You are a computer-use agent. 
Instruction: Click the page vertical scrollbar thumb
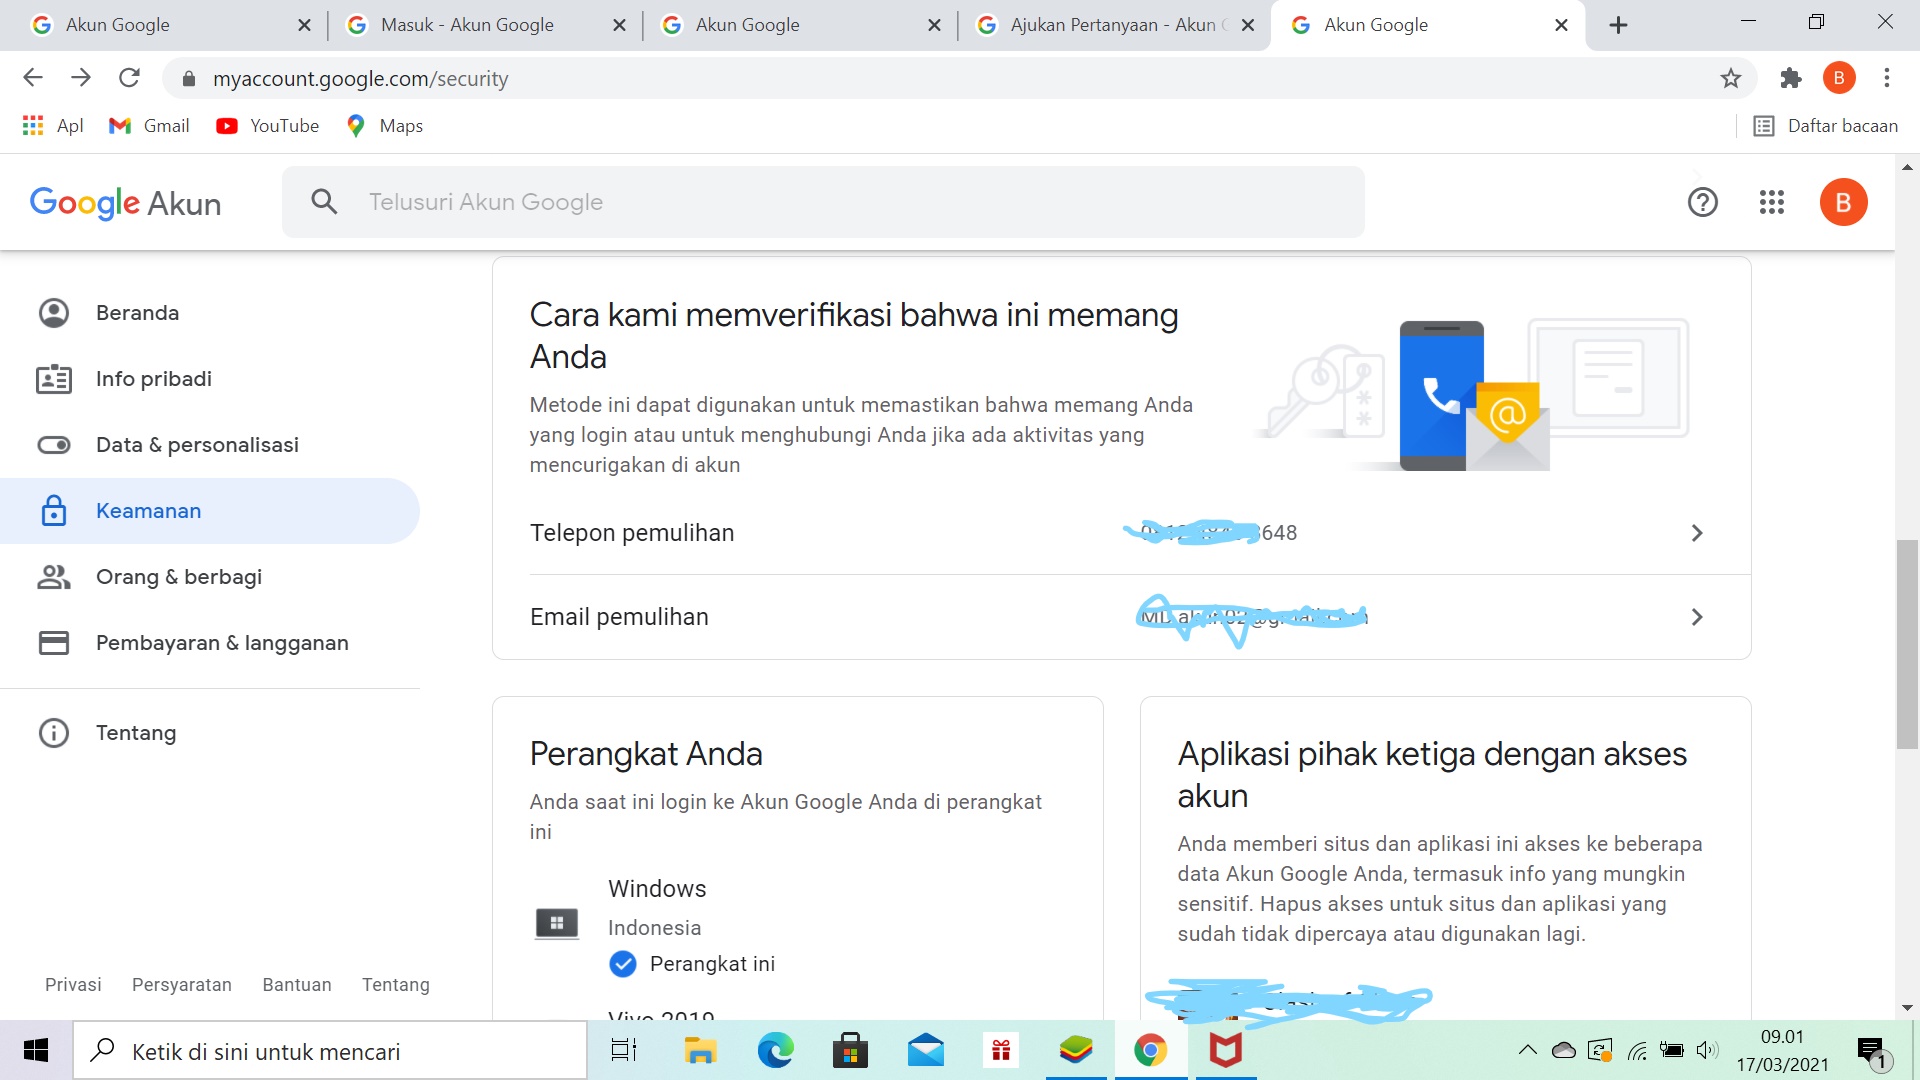tap(1907, 644)
